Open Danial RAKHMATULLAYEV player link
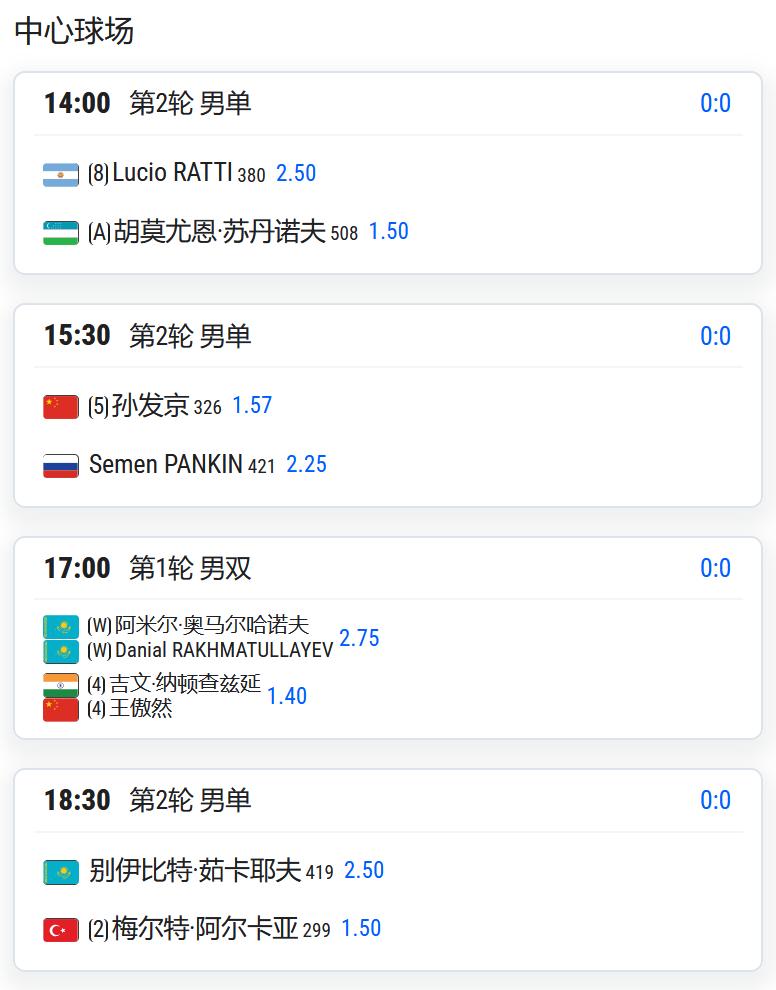The width and height of the screenshot is (776, 990). (224, 650)
